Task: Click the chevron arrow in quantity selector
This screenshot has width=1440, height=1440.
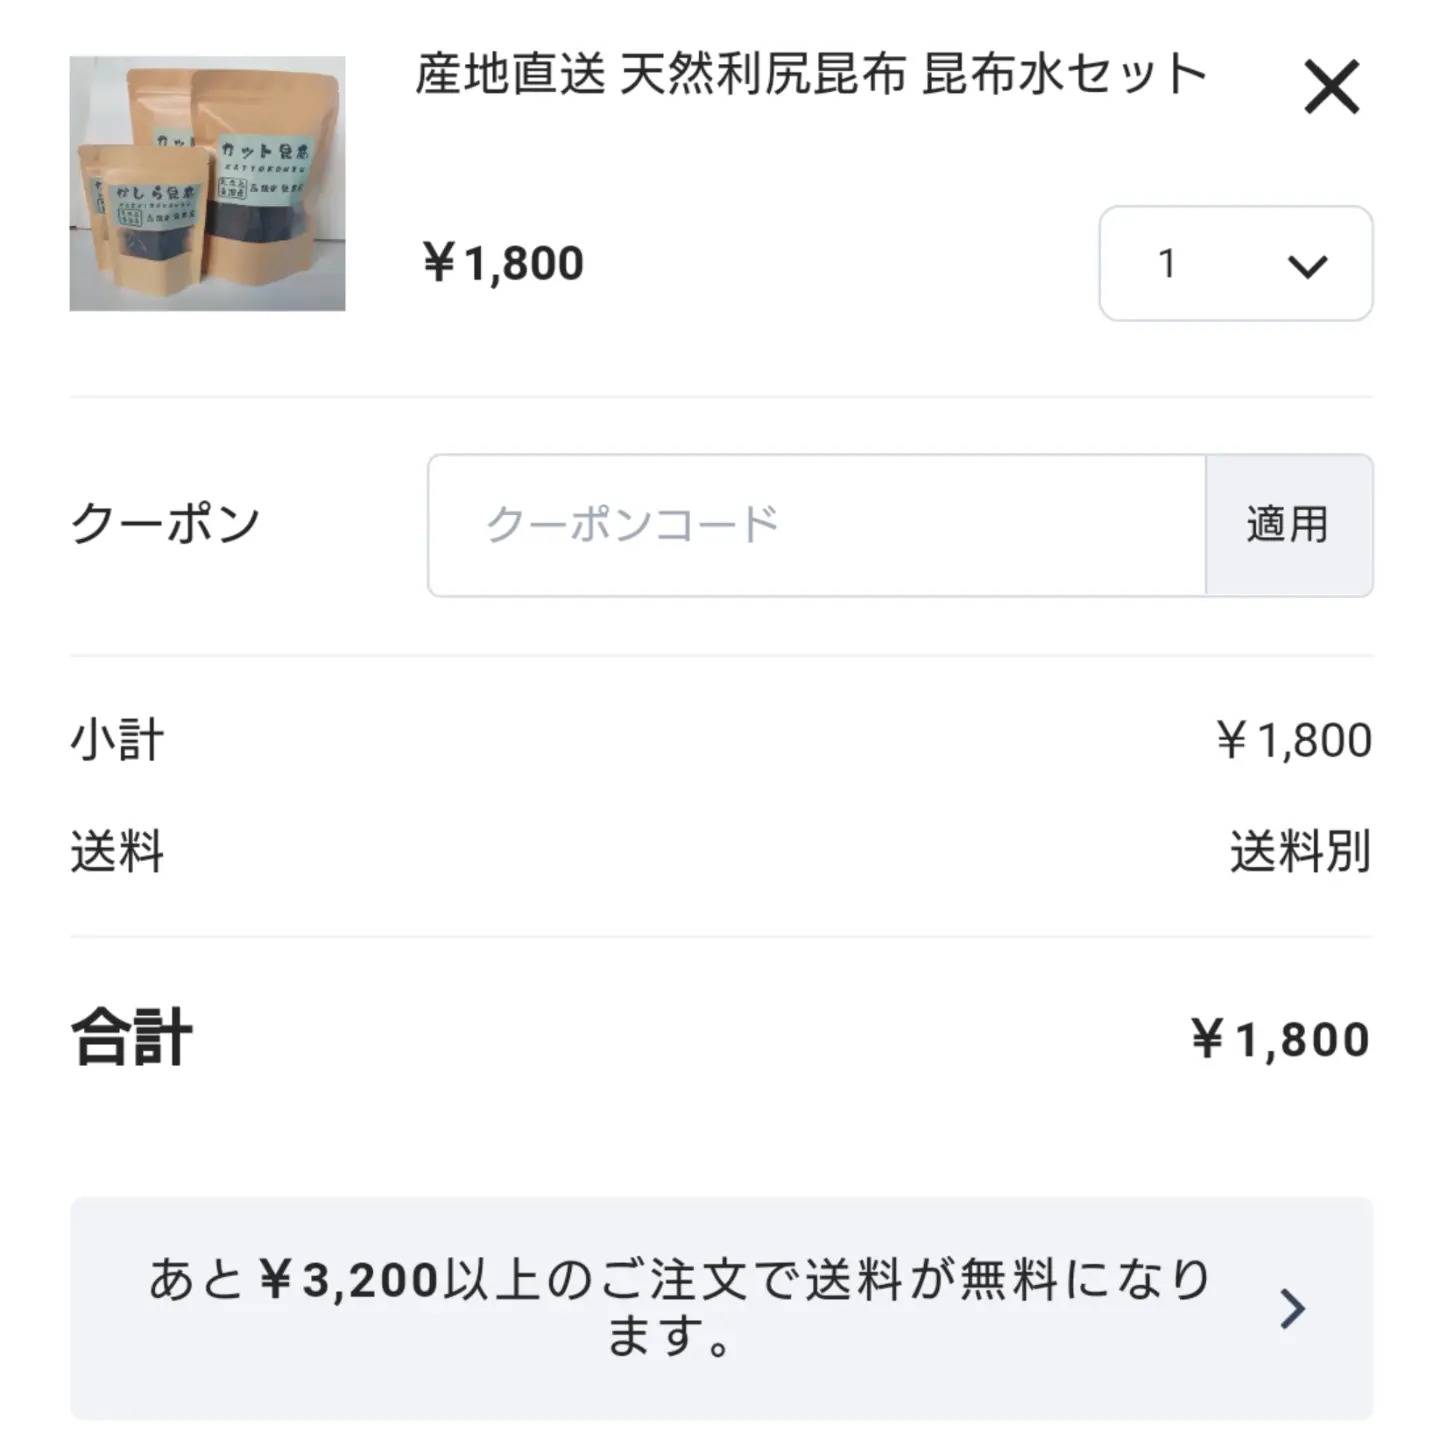Action: click(x=1307, y=266)
